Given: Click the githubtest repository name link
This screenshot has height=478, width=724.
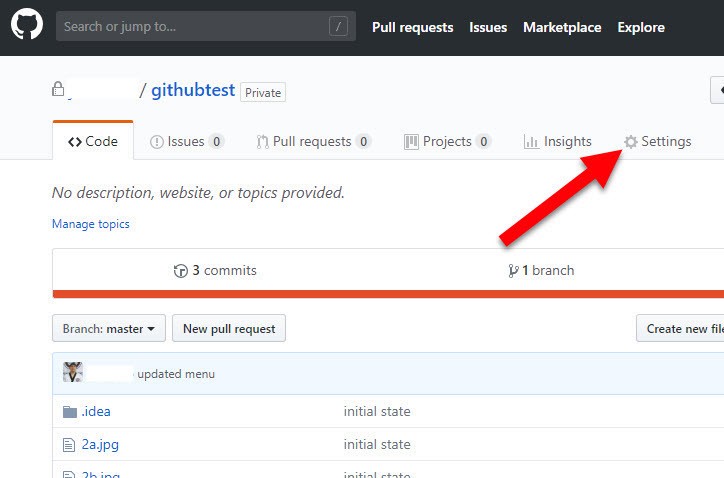Looking at the screenshot, I should (193, 90).
